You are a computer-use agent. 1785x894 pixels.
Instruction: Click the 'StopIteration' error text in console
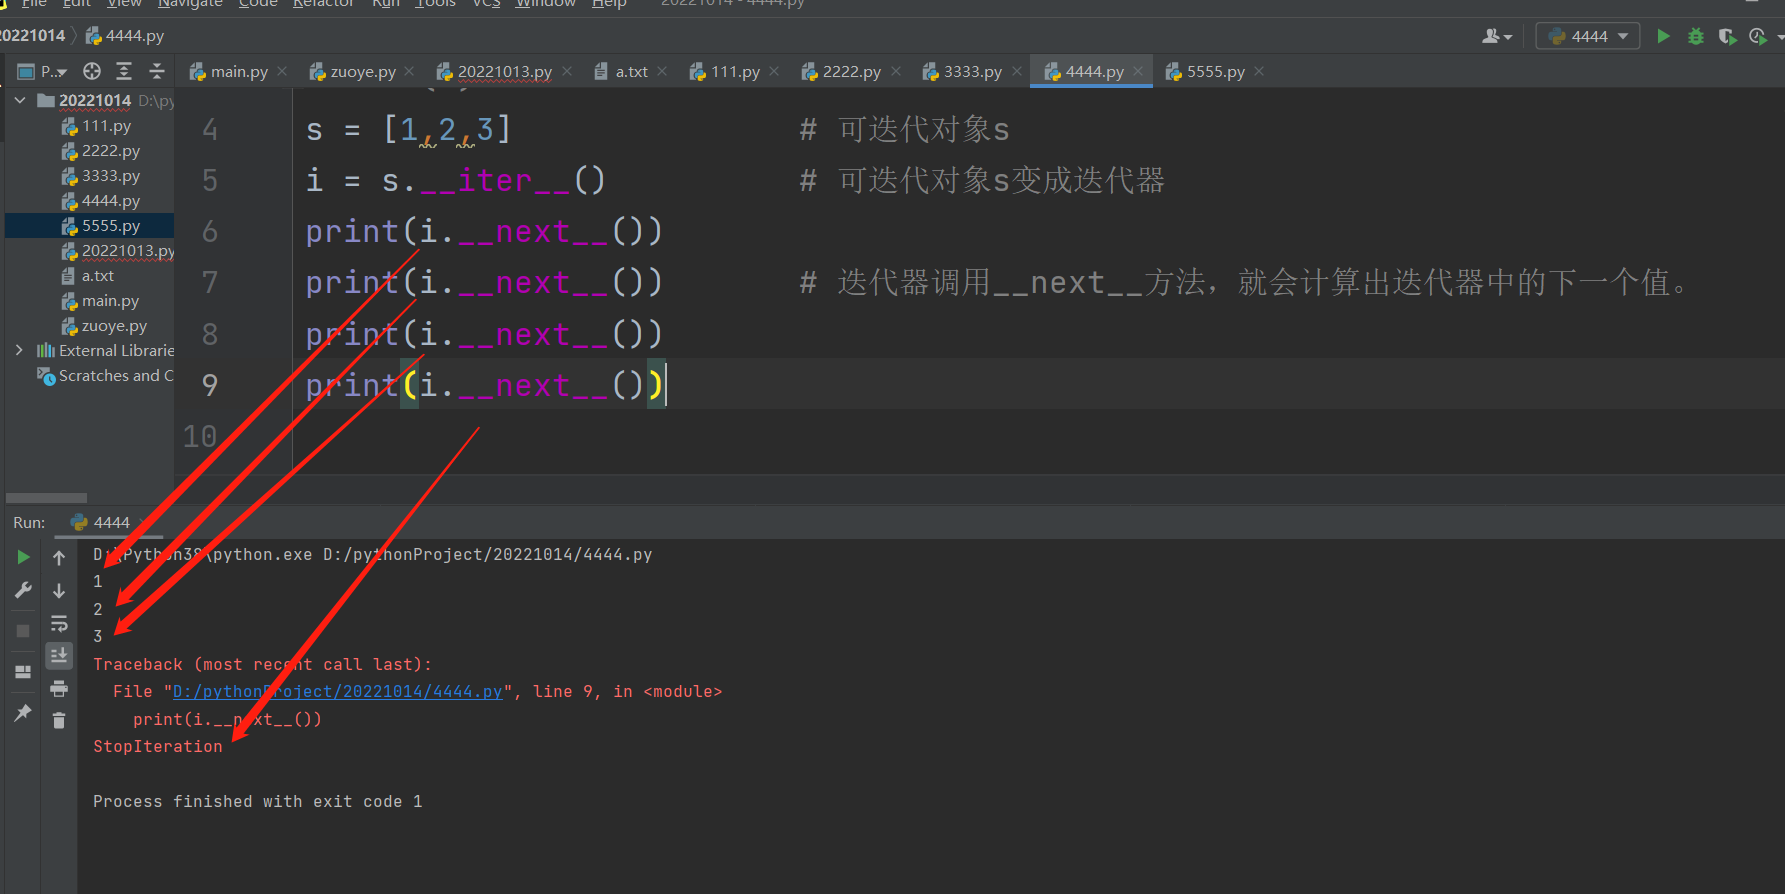point(158,747)
